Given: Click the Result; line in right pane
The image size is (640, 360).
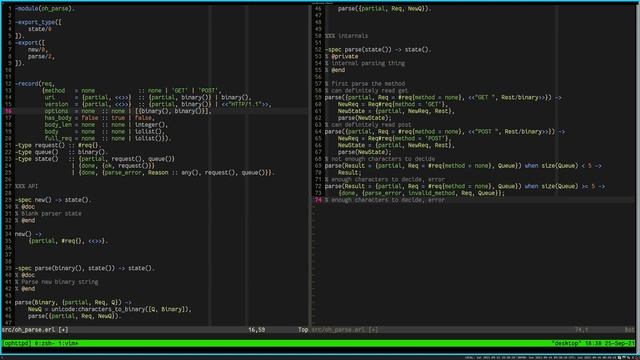Looking at the screenshot, I should click(x=349, y=173).
